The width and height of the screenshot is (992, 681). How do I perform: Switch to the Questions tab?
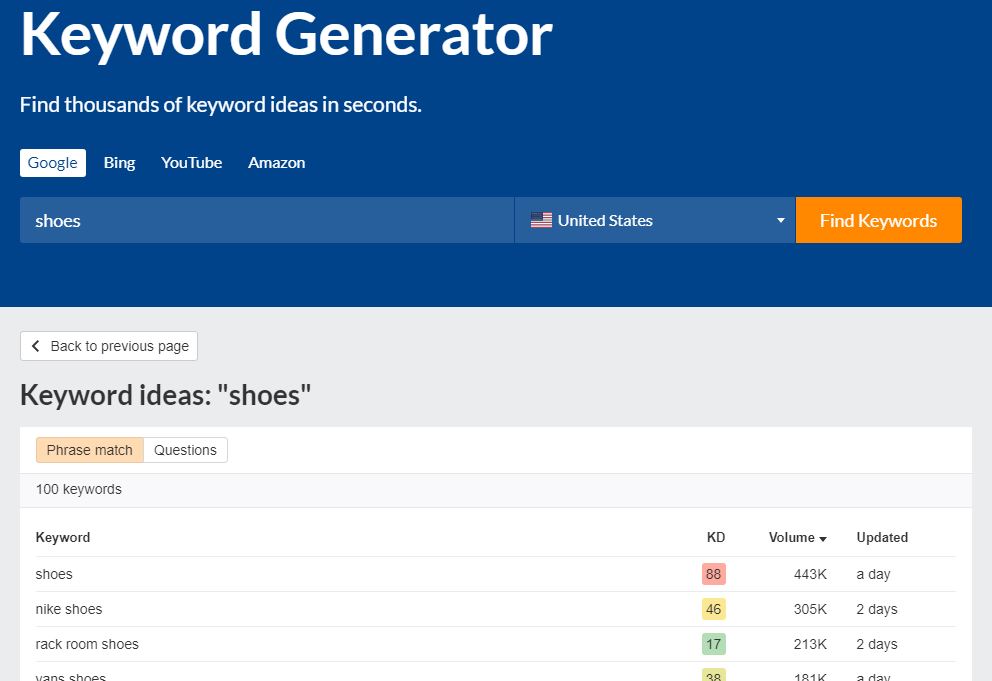pos(185,450)
